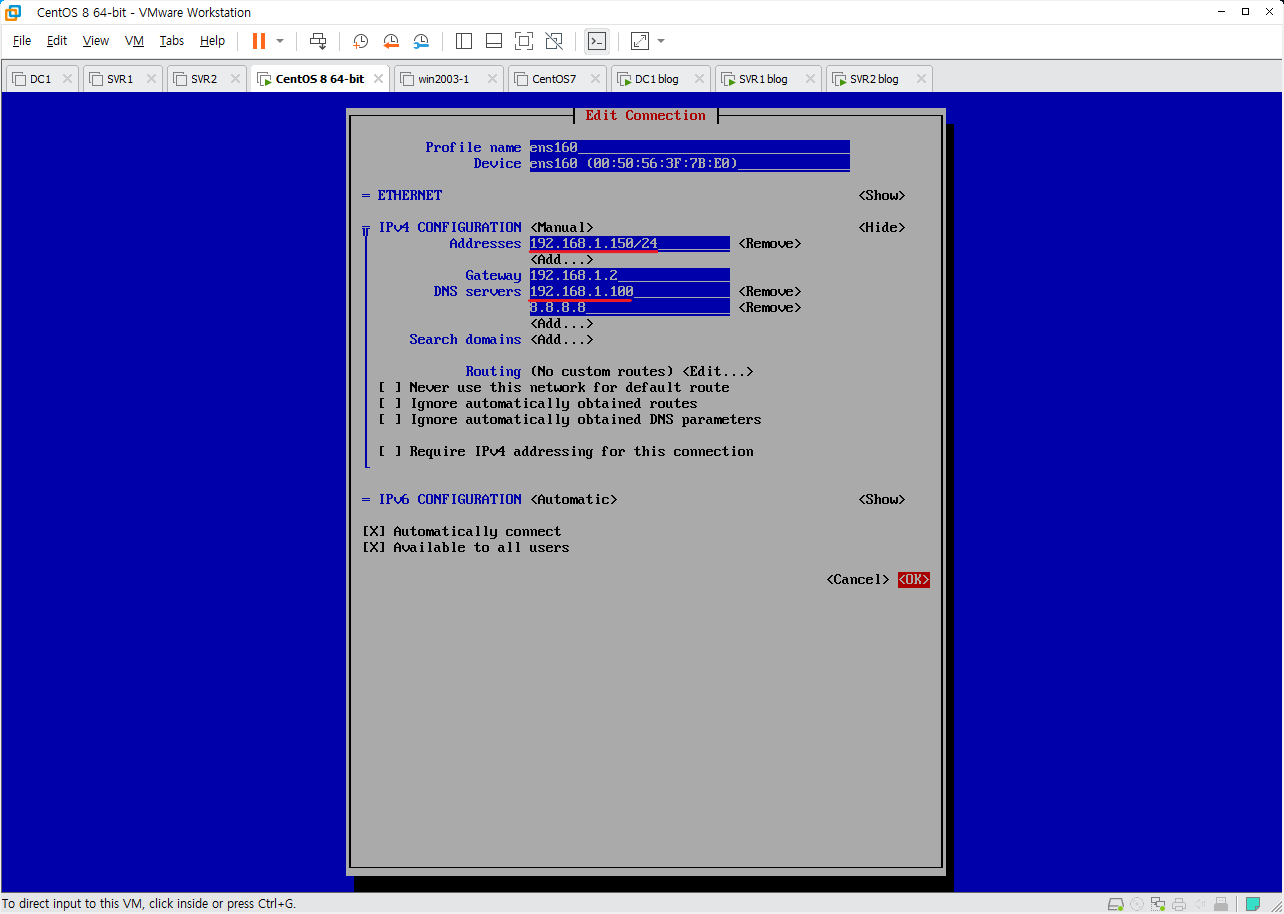Click the VMware Workstation title bar logo

click(x=13, y=12)
